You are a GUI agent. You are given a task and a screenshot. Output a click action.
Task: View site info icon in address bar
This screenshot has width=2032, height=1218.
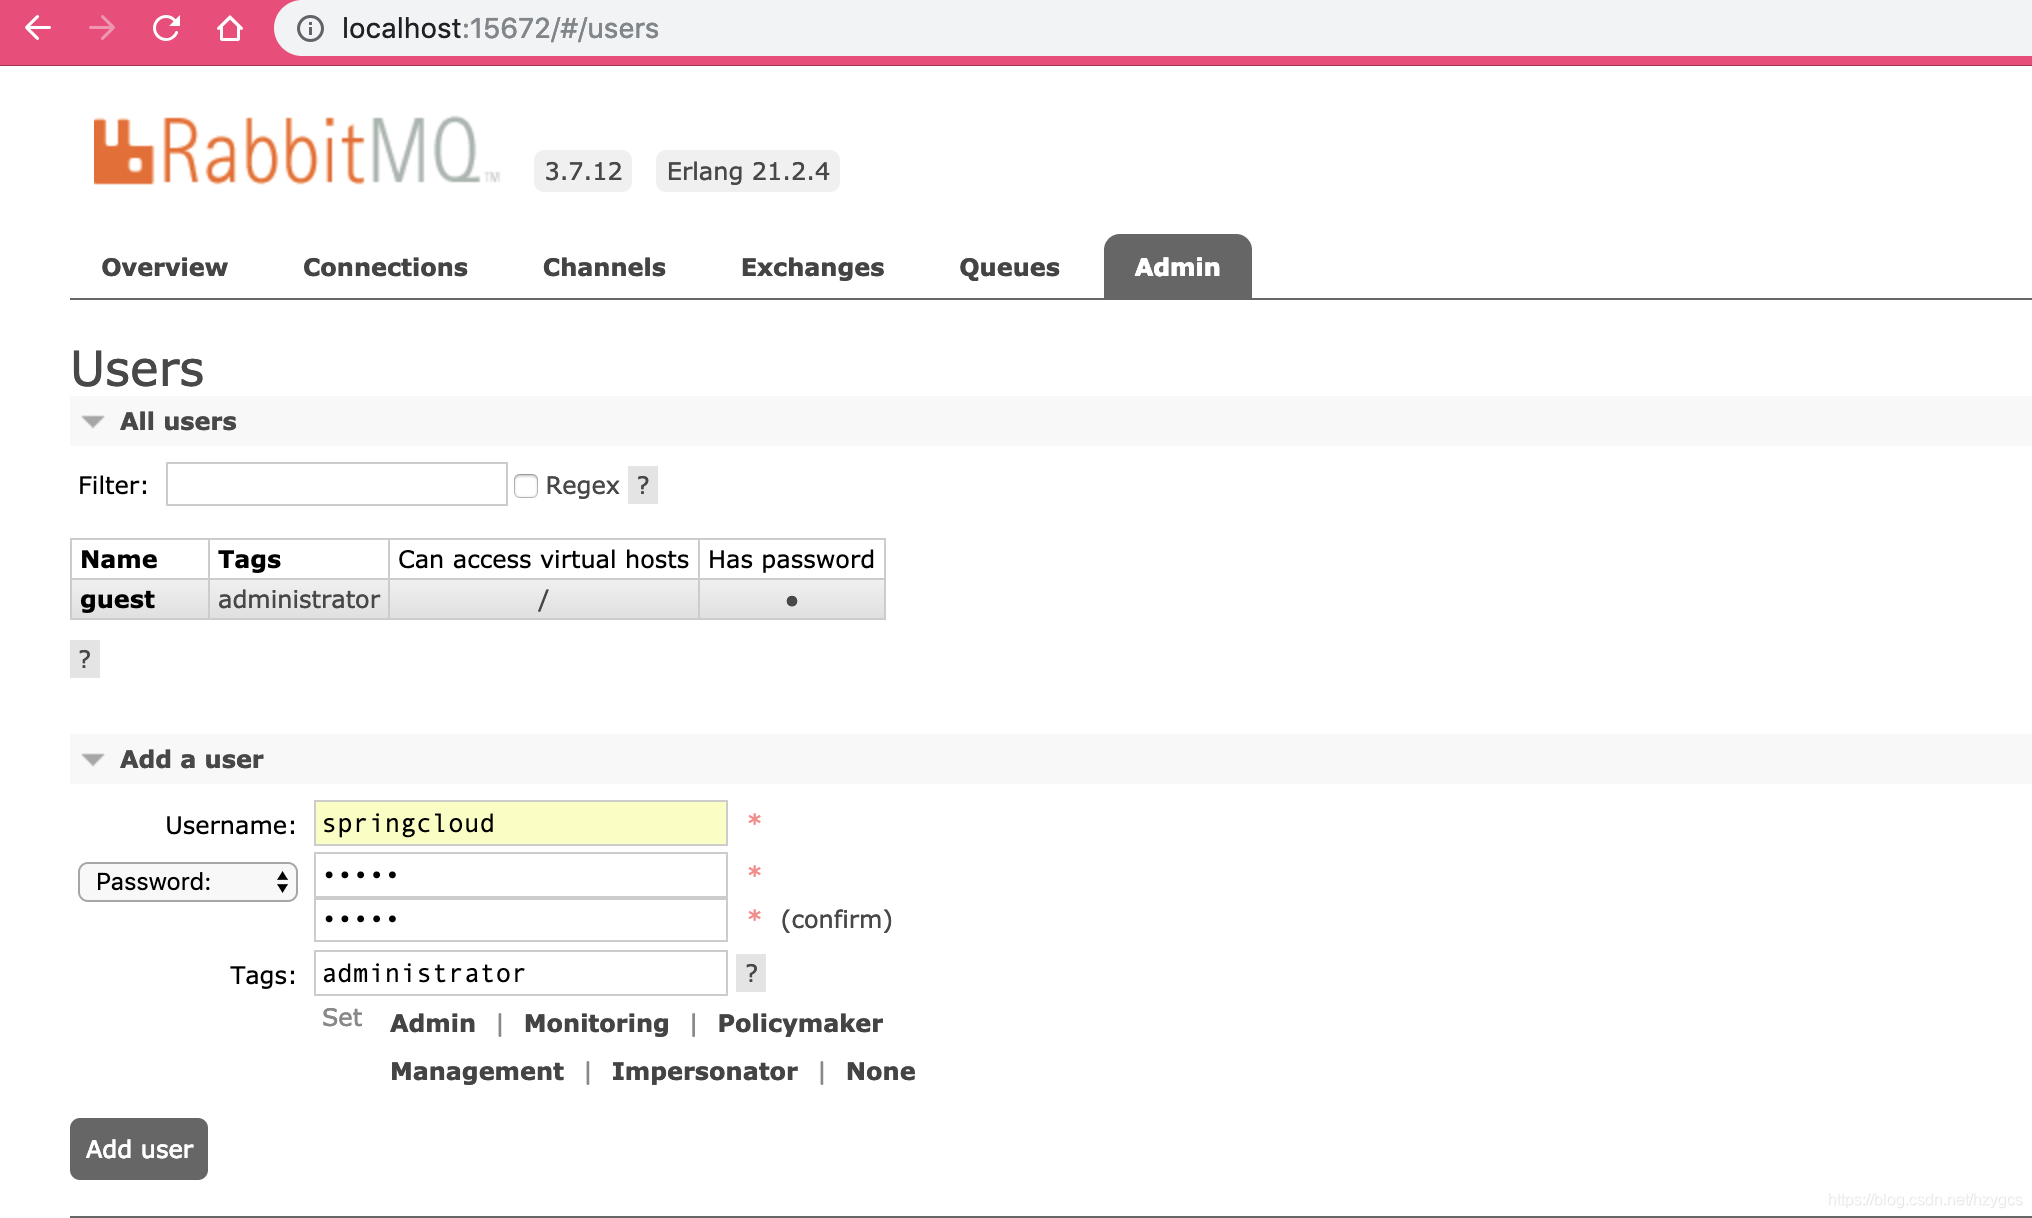point(311,28)
